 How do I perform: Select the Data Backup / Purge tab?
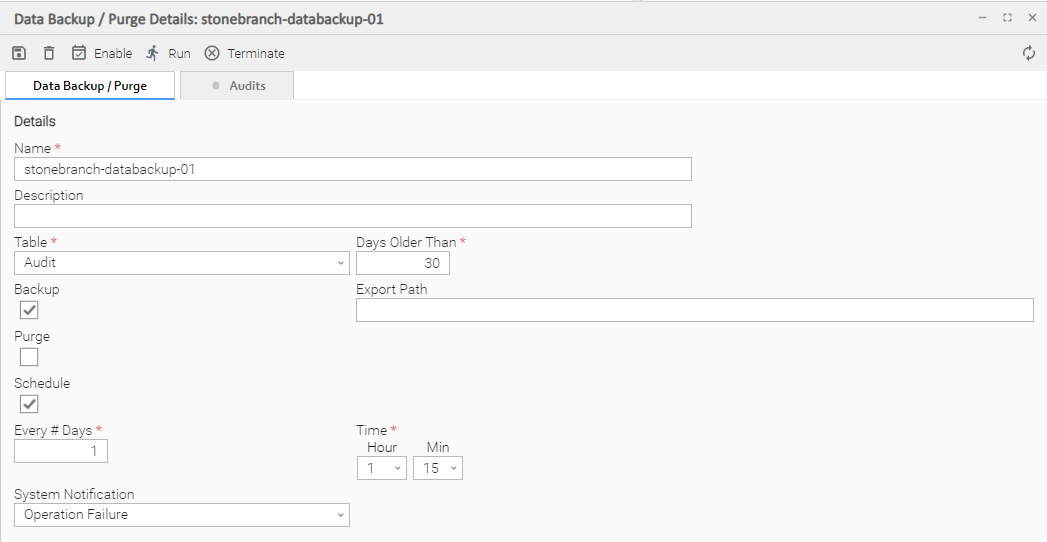click(90, 86)
